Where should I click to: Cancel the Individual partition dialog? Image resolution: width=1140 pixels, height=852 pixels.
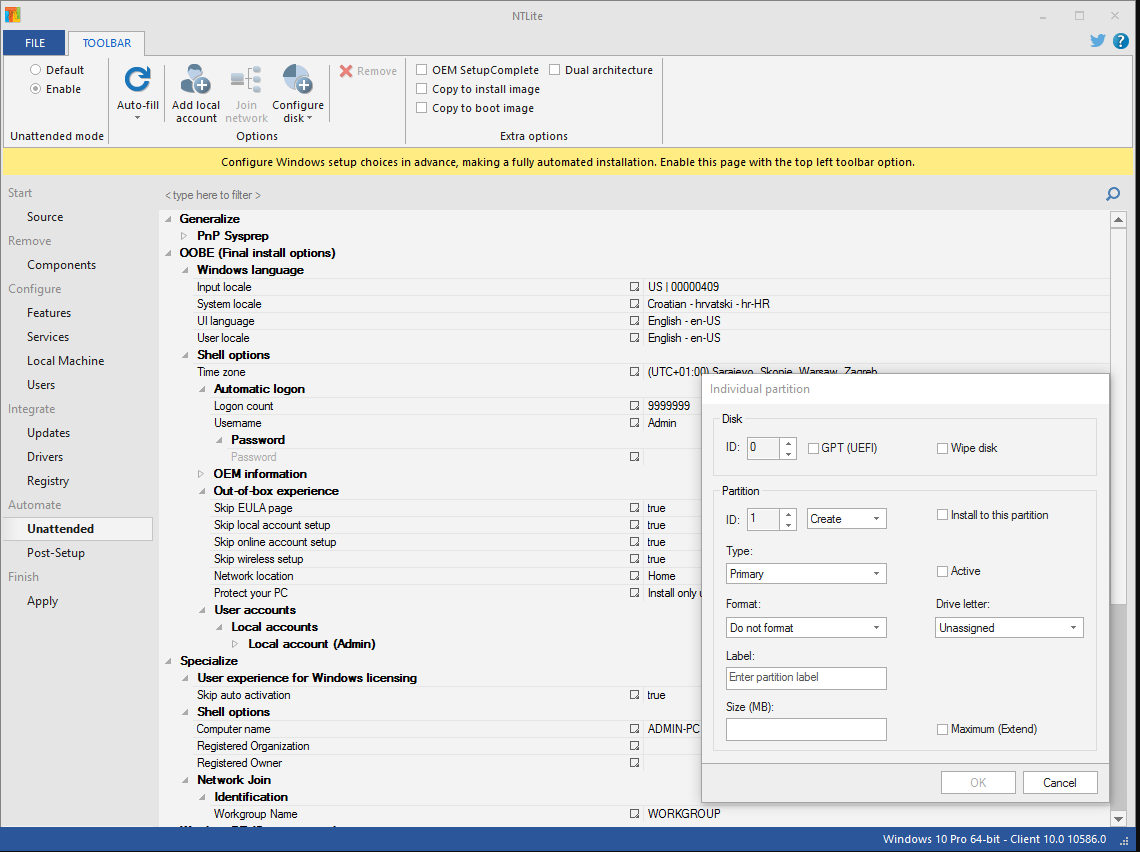pyautogui.click(x=1059, y=783)
